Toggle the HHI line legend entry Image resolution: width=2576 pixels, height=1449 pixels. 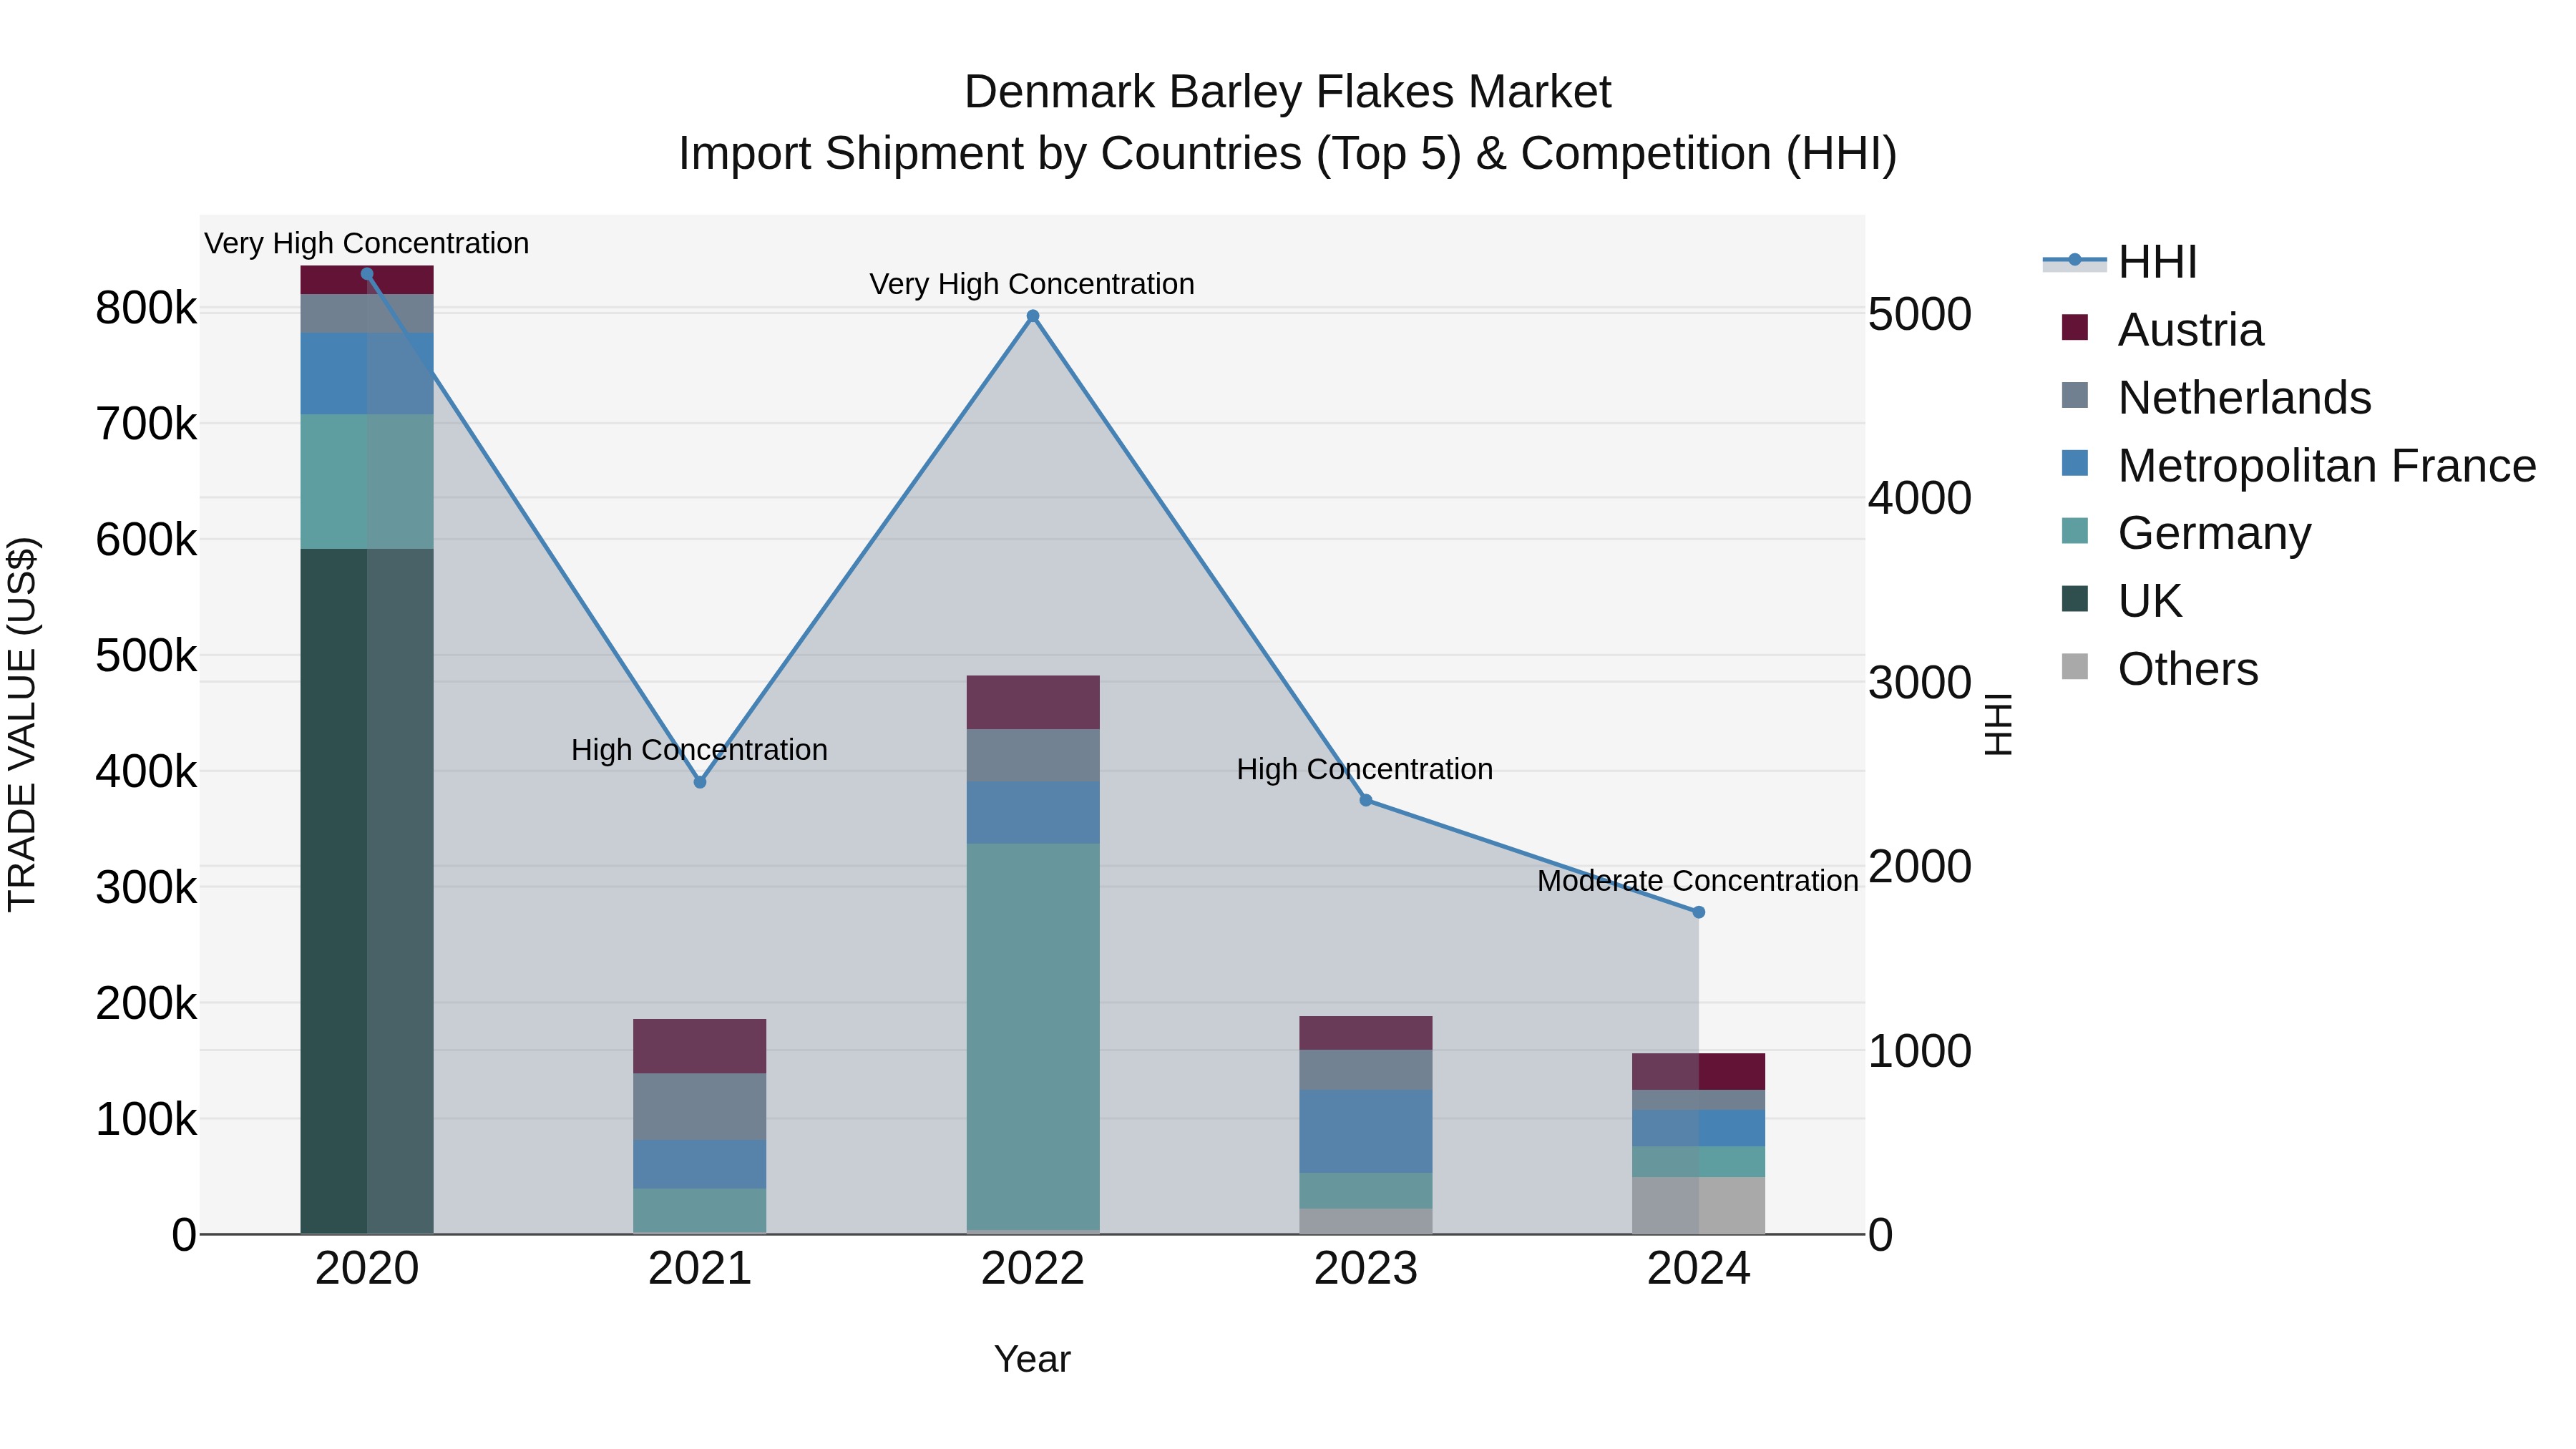(x=2119, y=262)
